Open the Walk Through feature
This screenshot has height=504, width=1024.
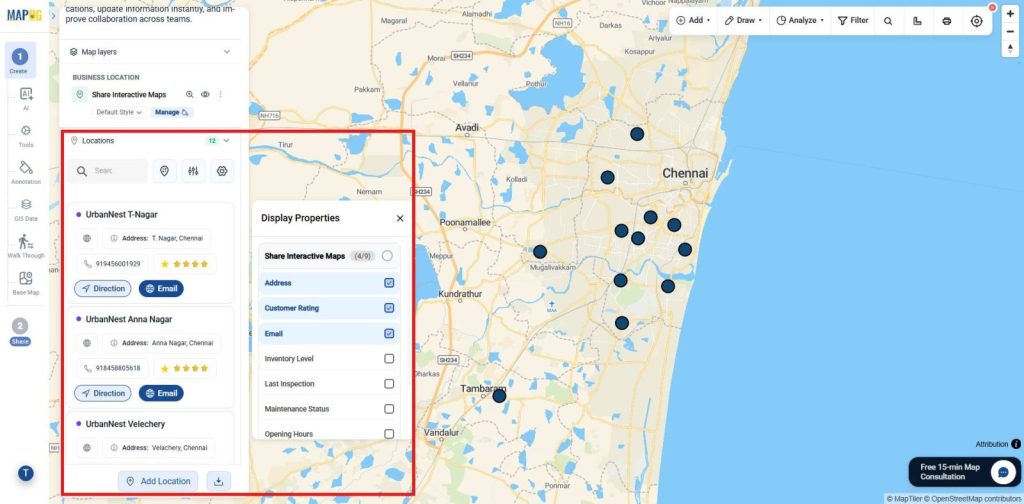26,246
